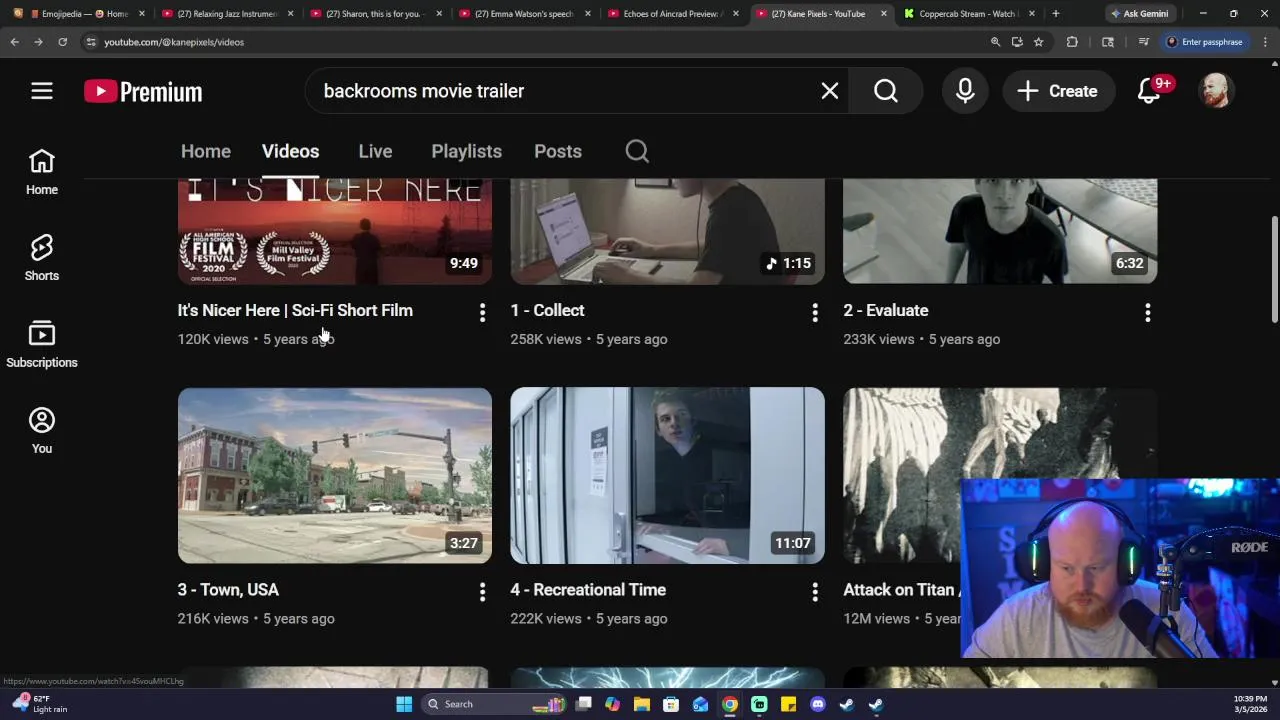Open the channel Posts tab
The width and height of the screenshot is (1280, 720).
[557, 151]
